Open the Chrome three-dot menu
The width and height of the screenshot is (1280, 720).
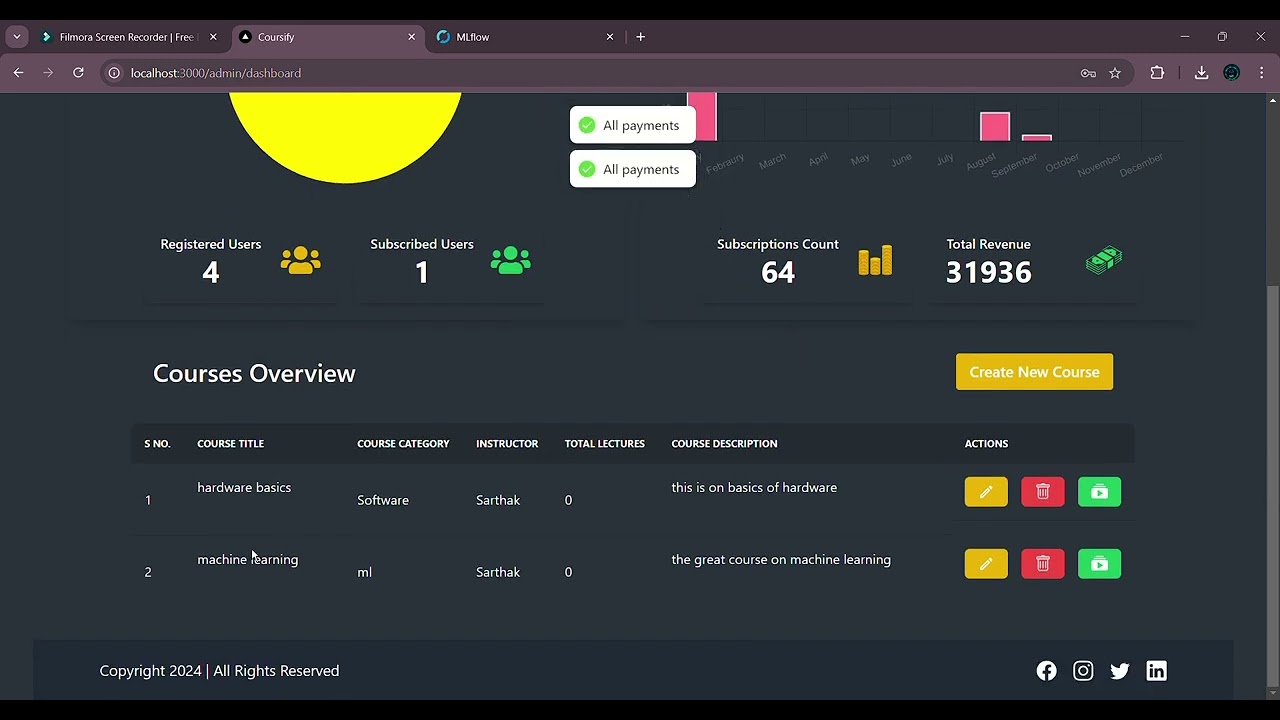(1262, 73)
